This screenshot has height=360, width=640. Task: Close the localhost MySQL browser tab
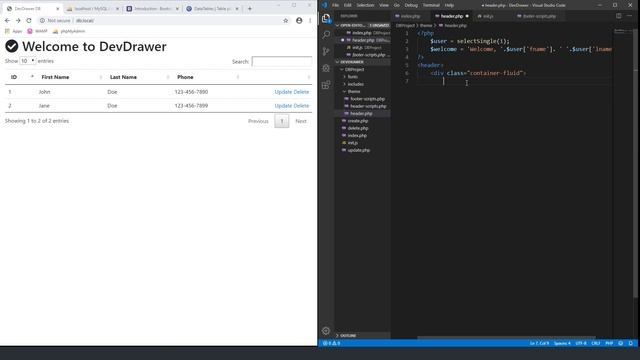click(118, 9)
